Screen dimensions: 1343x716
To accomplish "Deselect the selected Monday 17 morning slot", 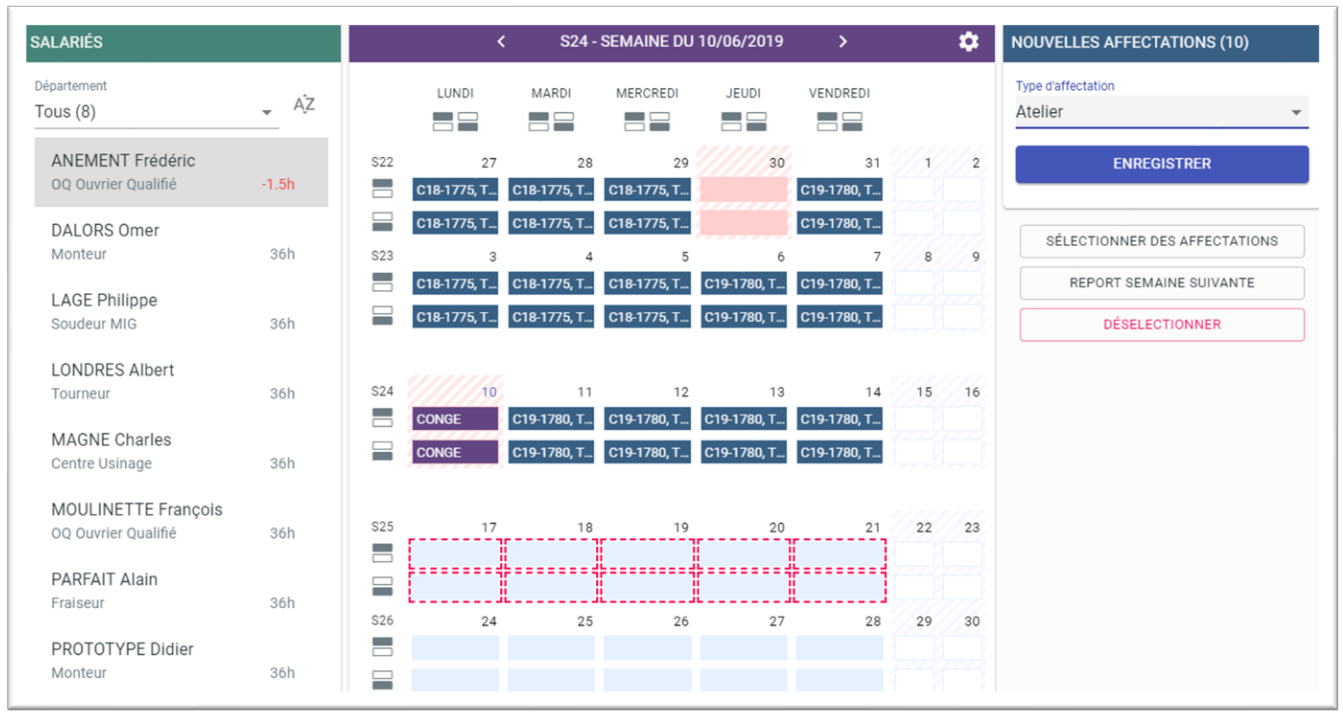I will 454,554.
